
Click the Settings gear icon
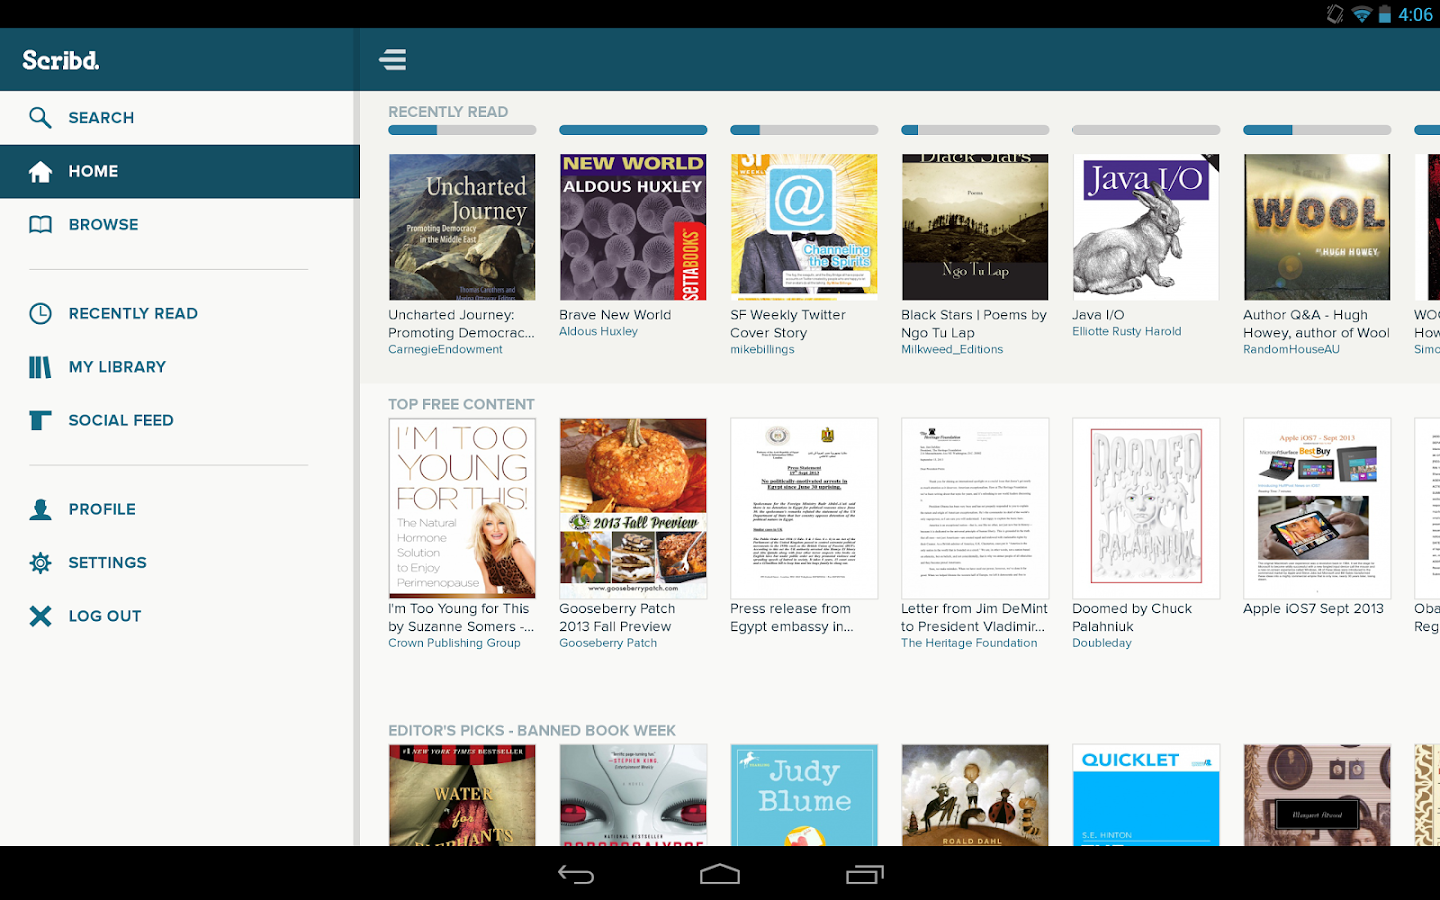point(40,563)
